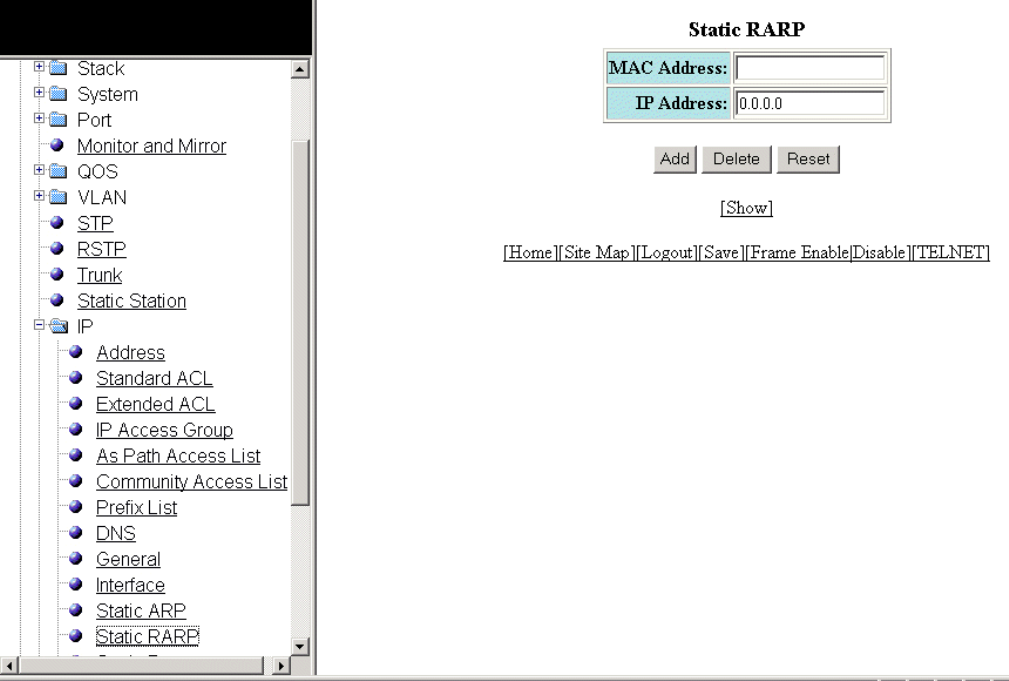Click the bullet icon beside DNS

(x=75, y=532)
